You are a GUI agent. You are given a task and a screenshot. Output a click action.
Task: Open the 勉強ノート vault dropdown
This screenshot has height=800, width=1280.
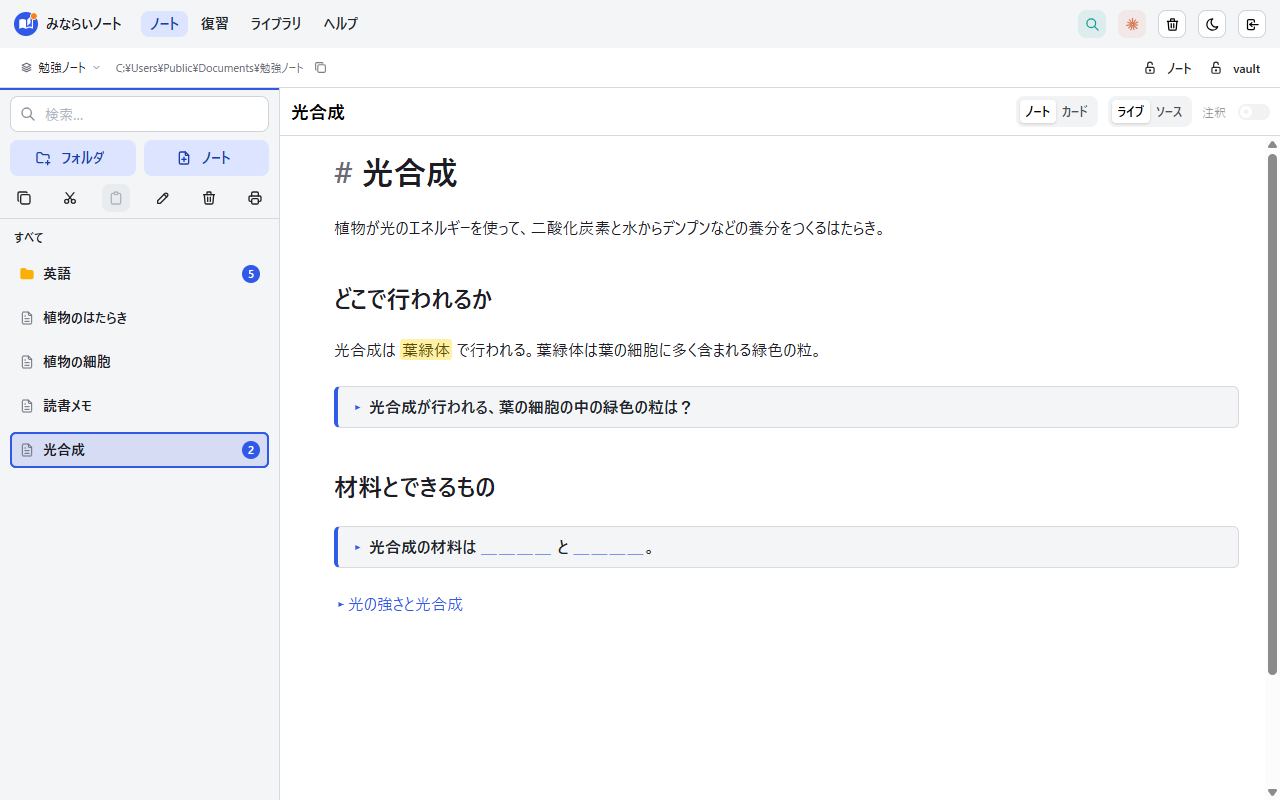[61, 68]
